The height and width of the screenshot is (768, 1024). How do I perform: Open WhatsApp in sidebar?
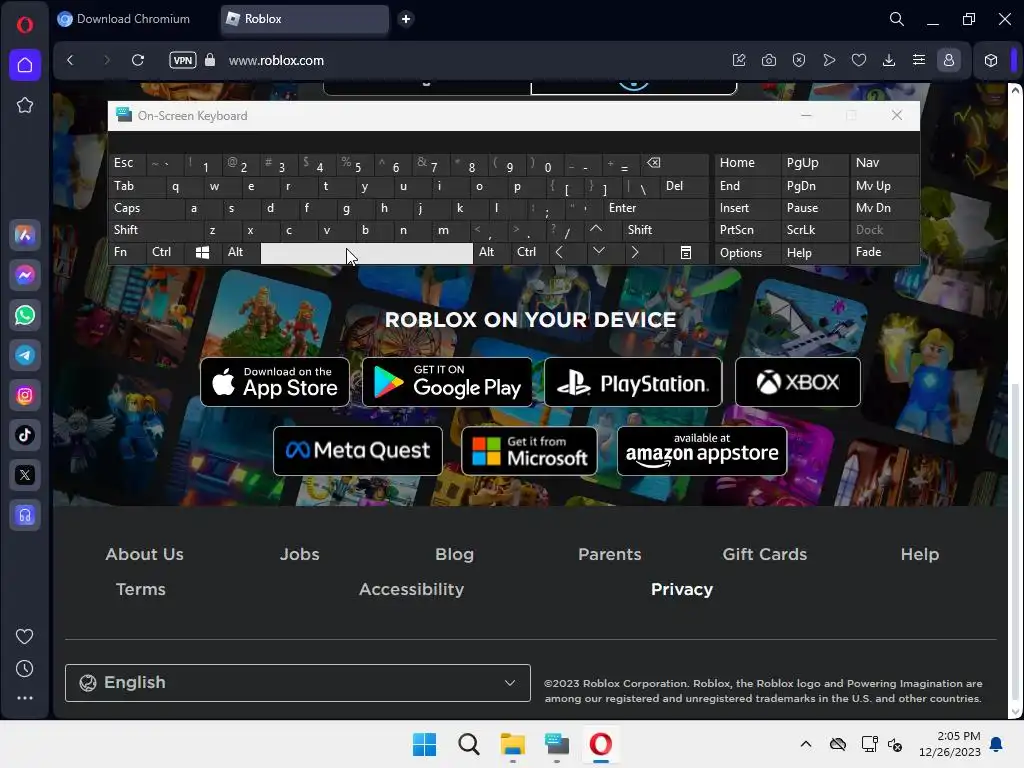pos(25,315)
